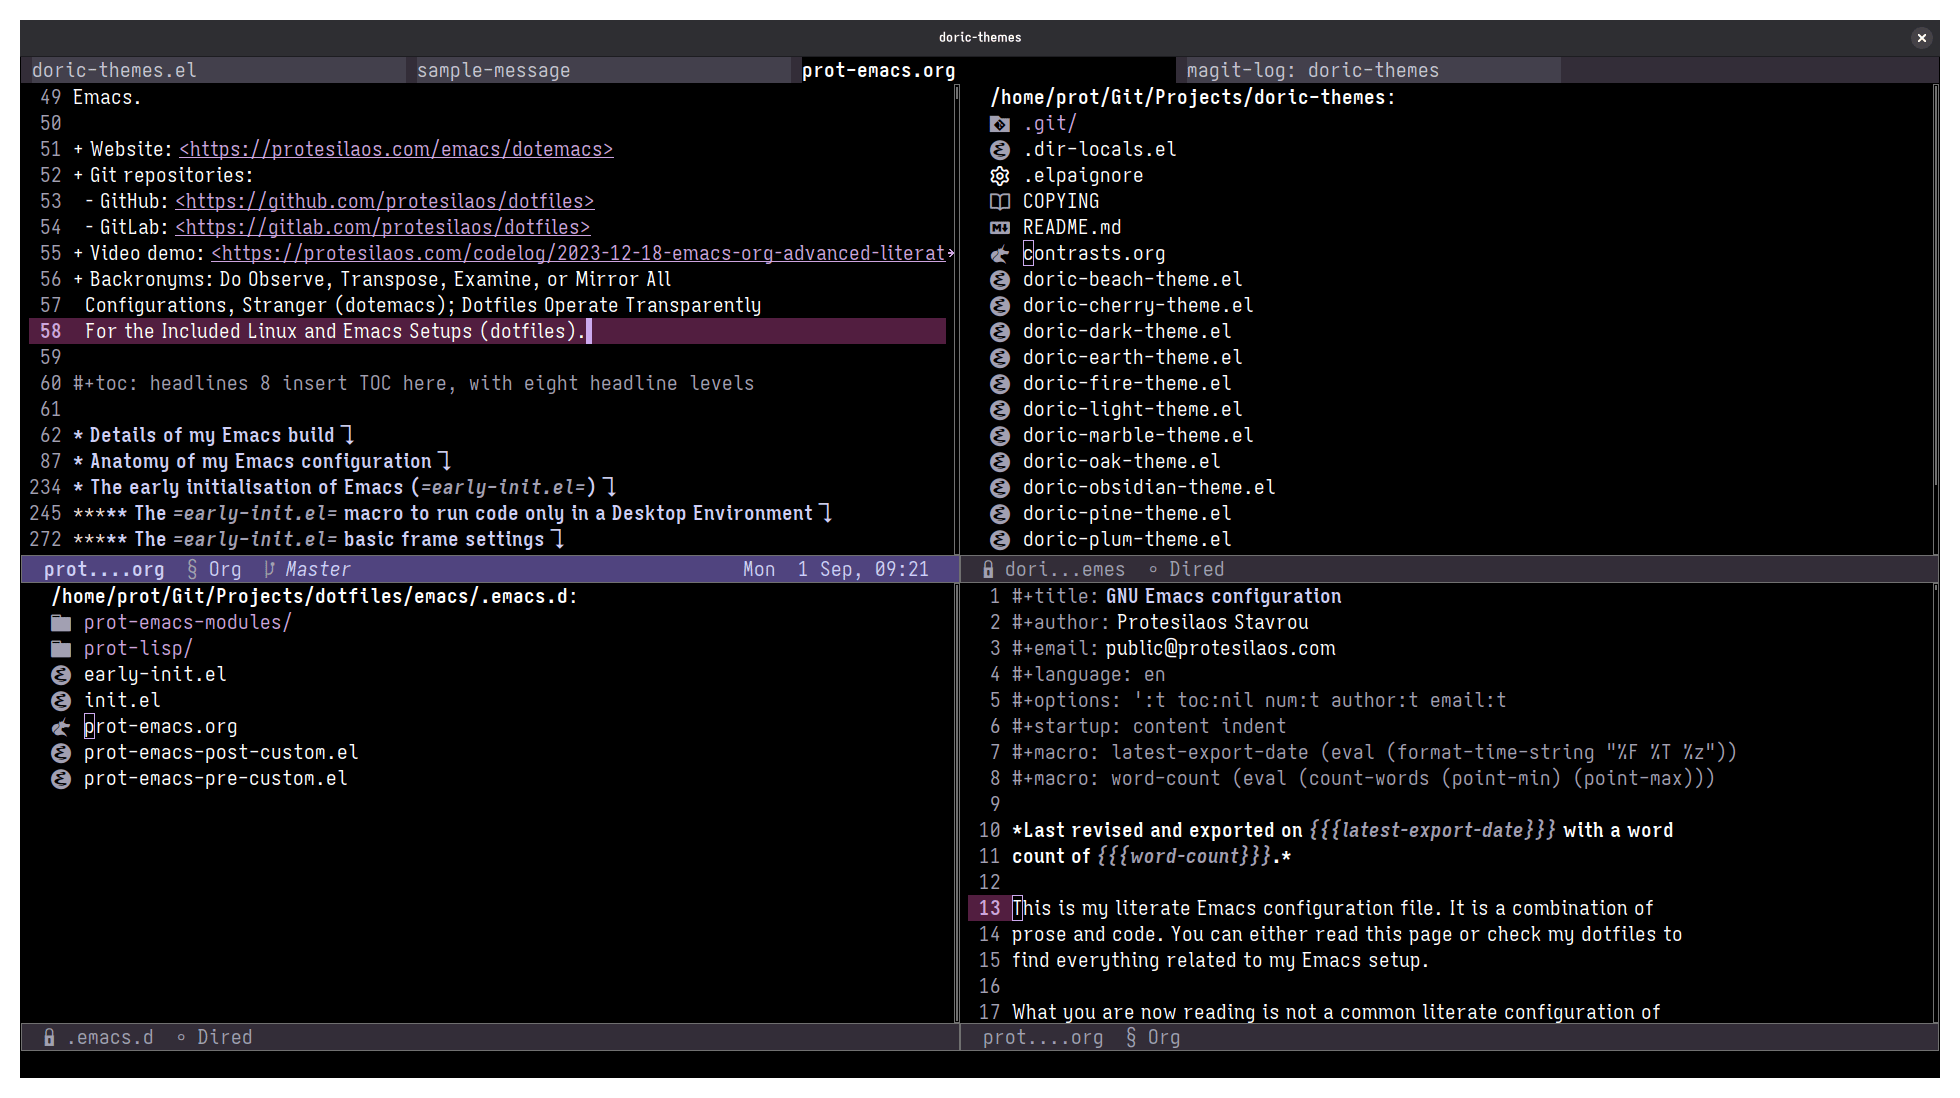
Task: Click the Emacs icon beside .dir-locals.el
Action: click(999, 150)
